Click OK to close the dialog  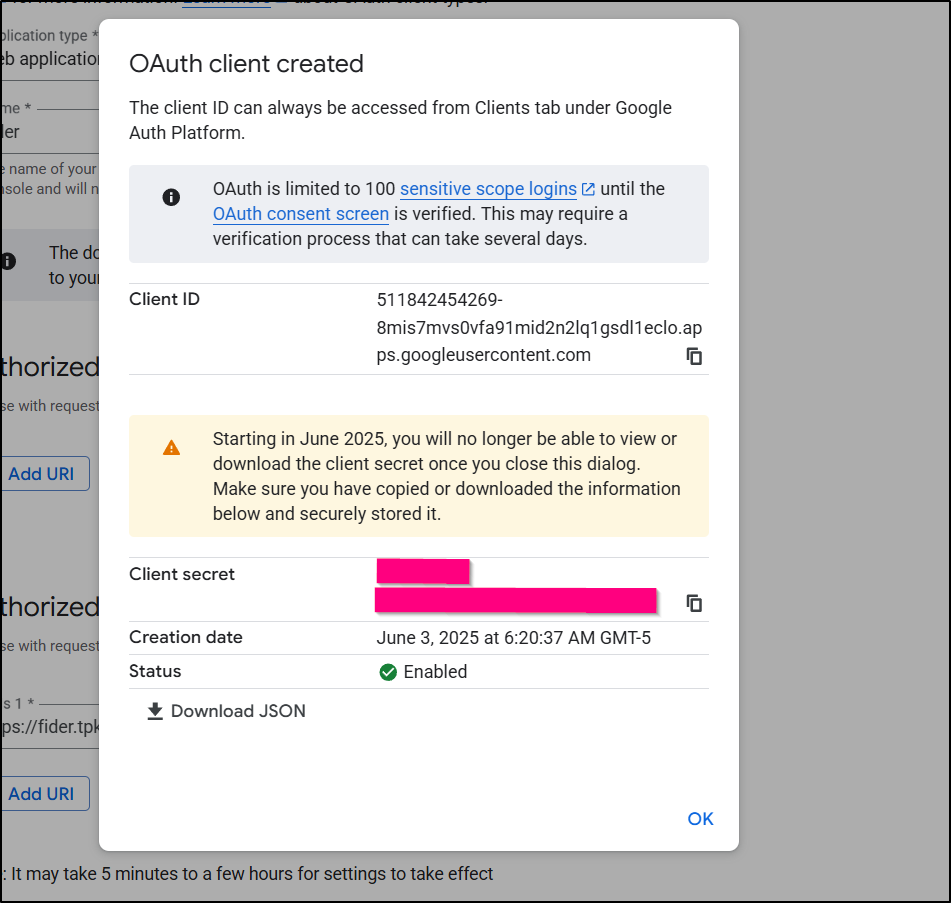tap(701, 819)
